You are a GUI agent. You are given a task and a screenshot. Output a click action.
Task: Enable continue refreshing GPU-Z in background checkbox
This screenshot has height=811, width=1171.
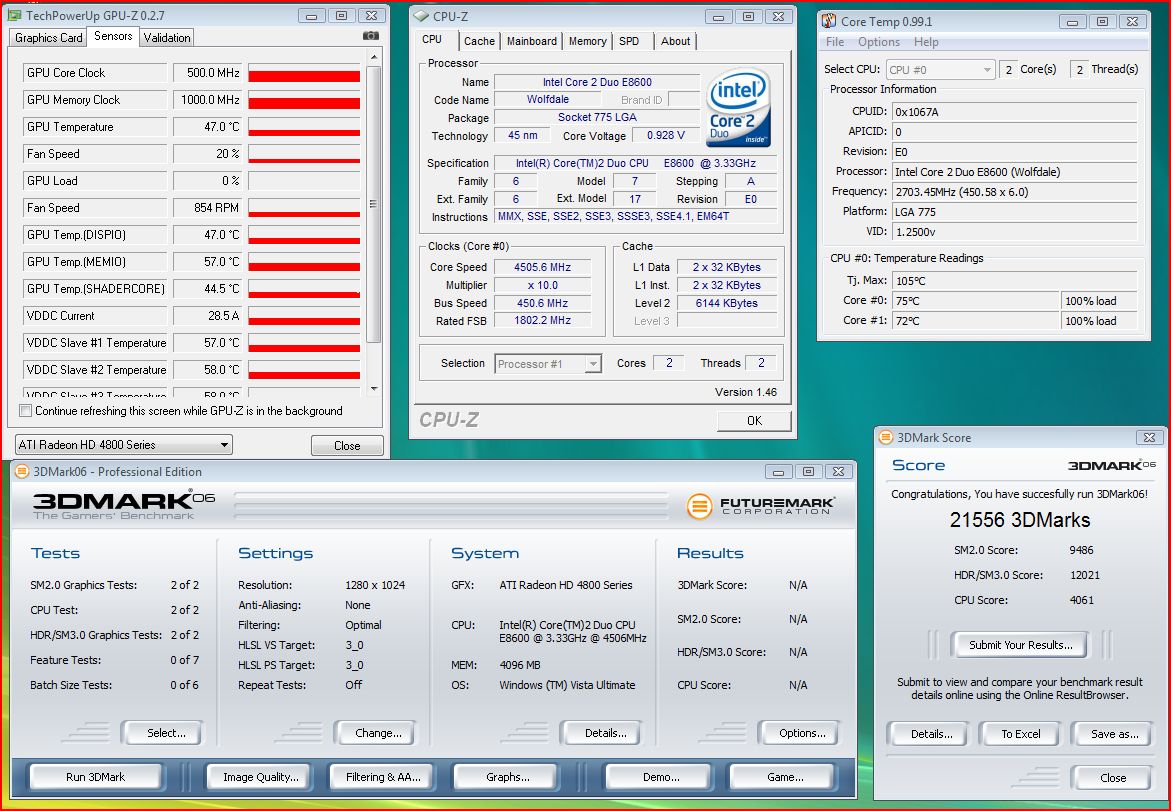tap(26, 411)
